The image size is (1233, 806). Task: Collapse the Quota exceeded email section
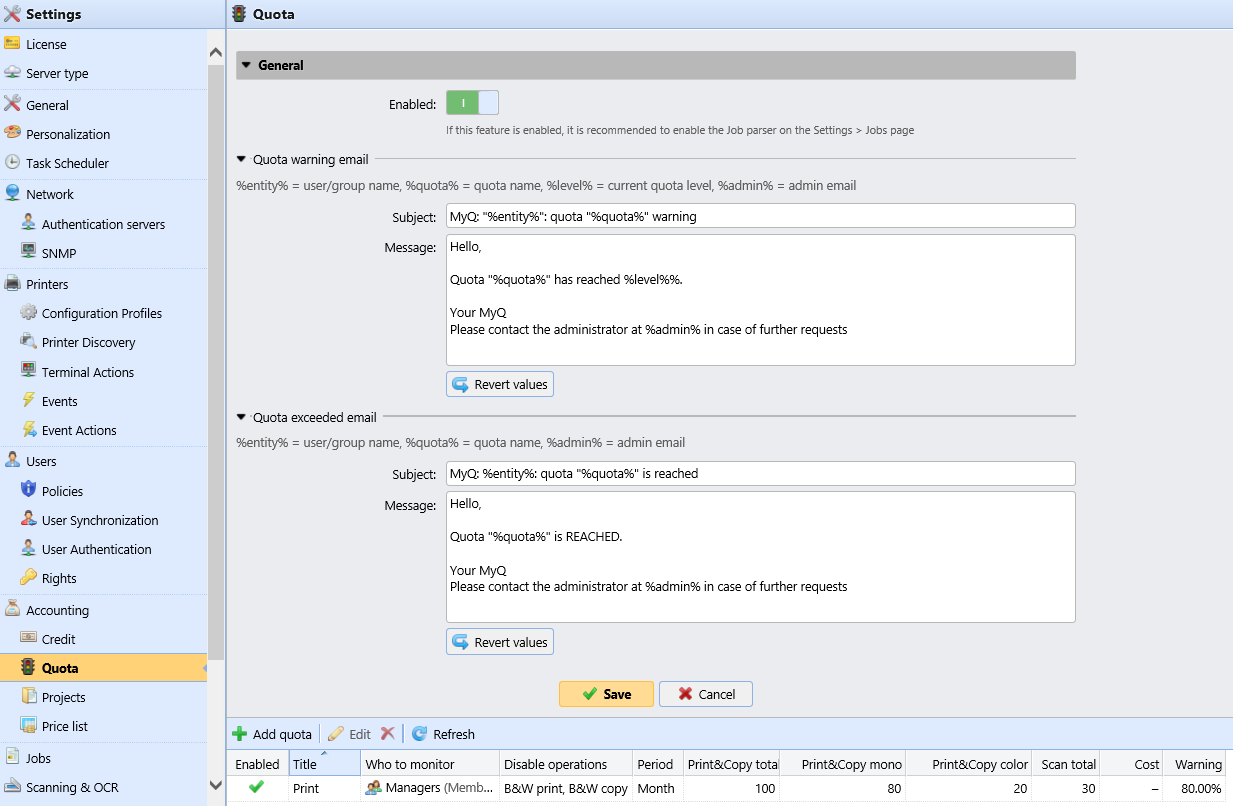(241, 415)
